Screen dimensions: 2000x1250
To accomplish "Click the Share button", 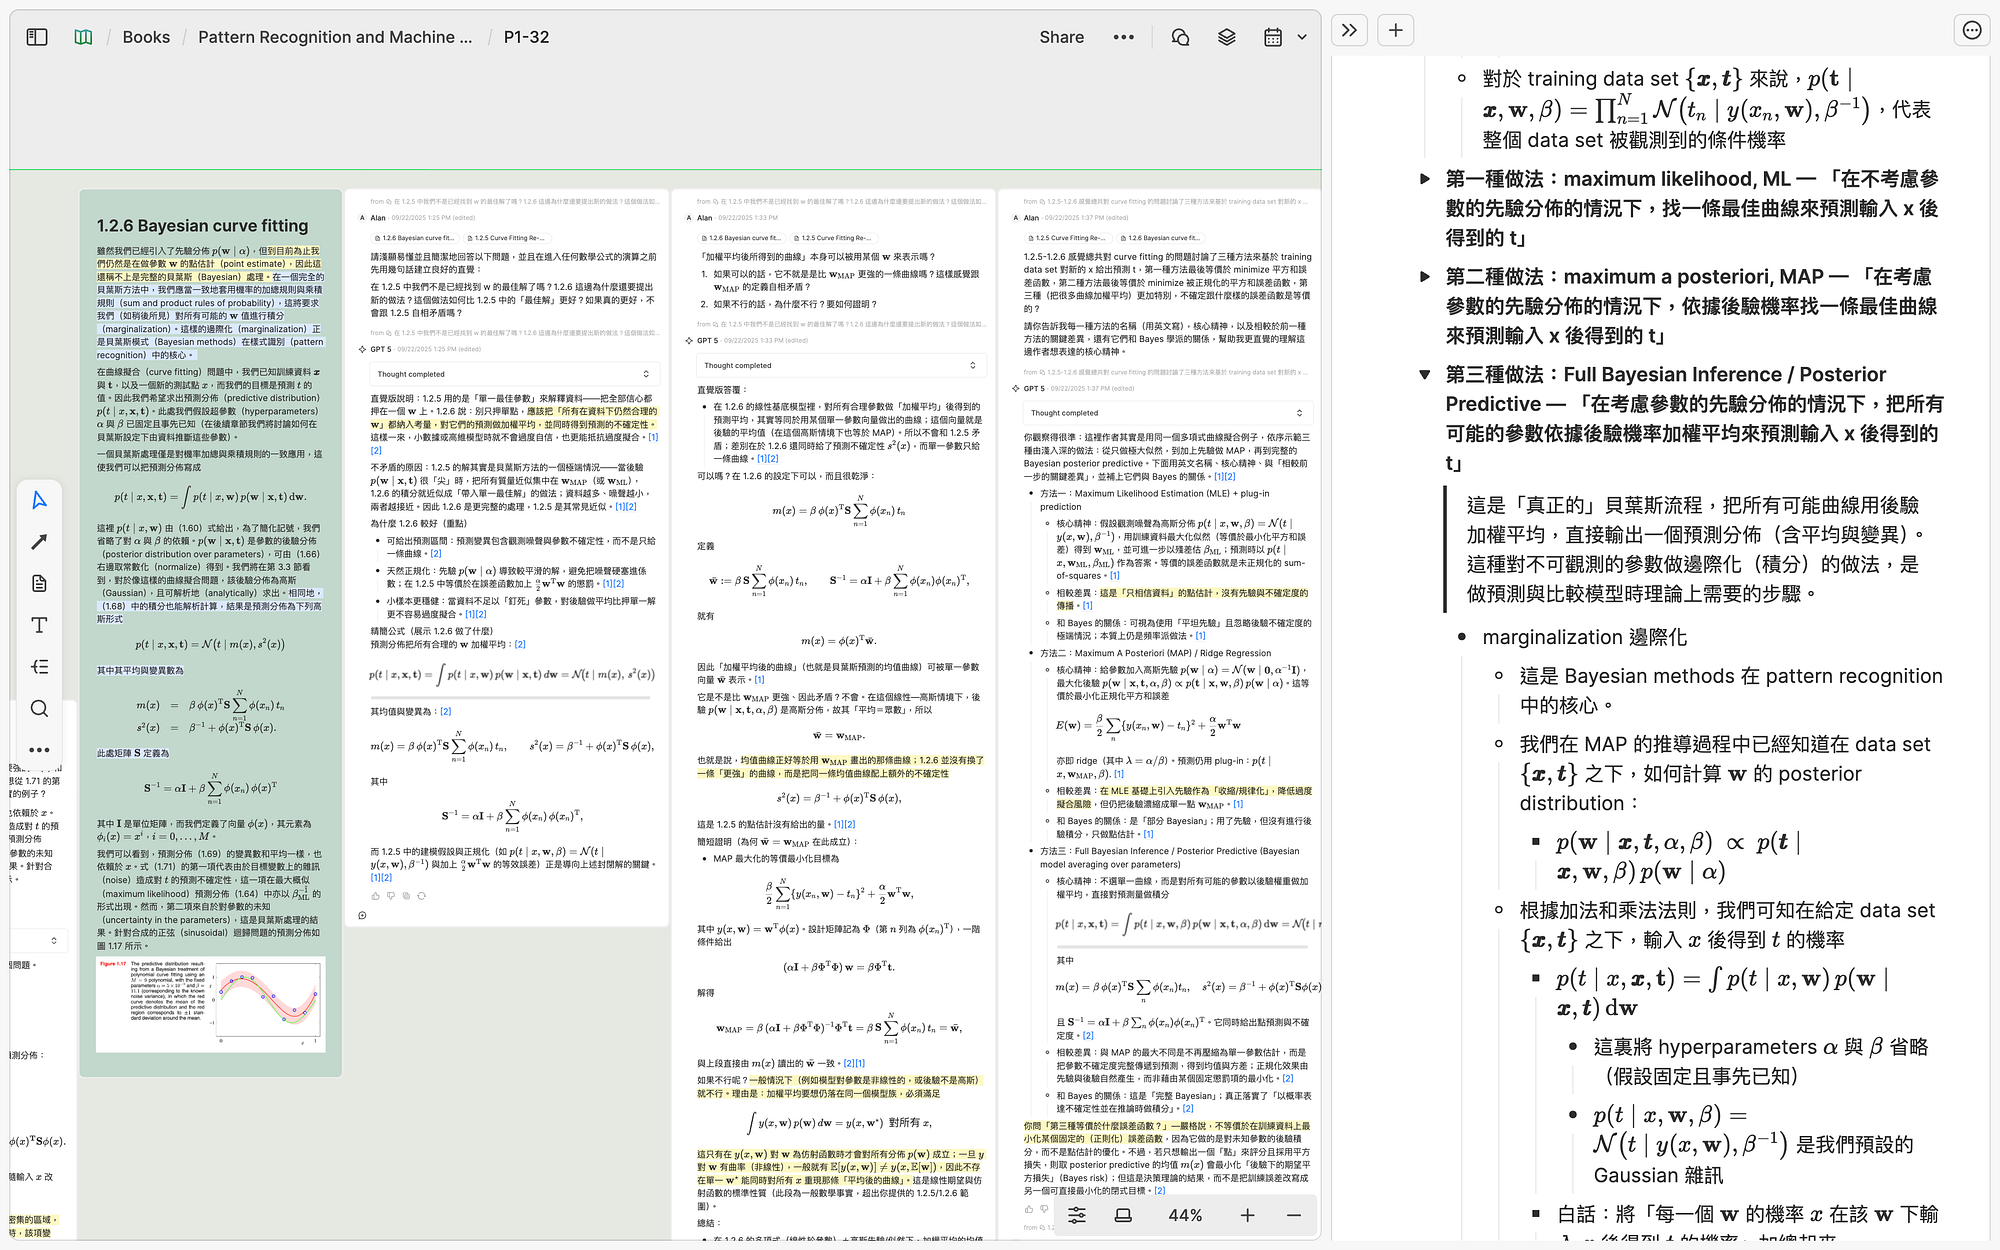I will (x=1061, y=37).
